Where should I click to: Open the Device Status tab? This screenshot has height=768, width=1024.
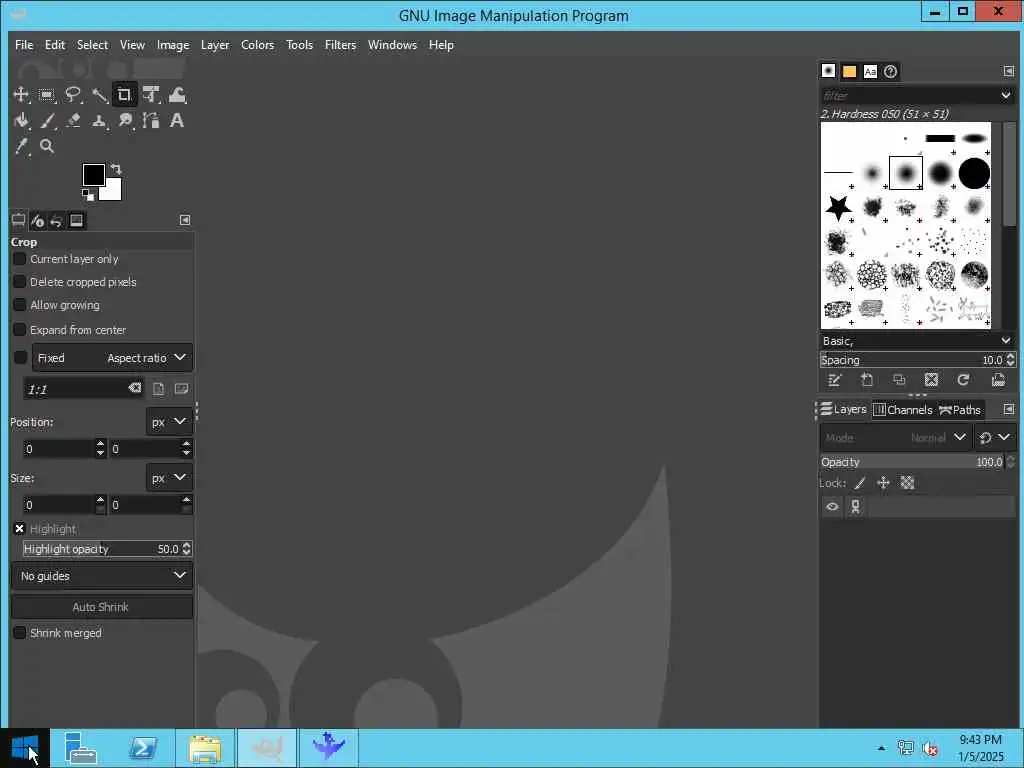point(37,221)
